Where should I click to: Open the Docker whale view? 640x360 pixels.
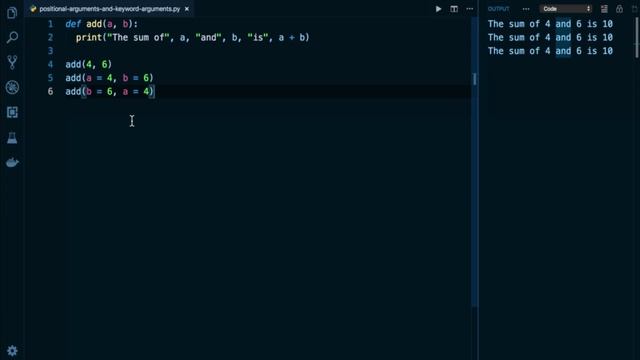tap(12, 162)
